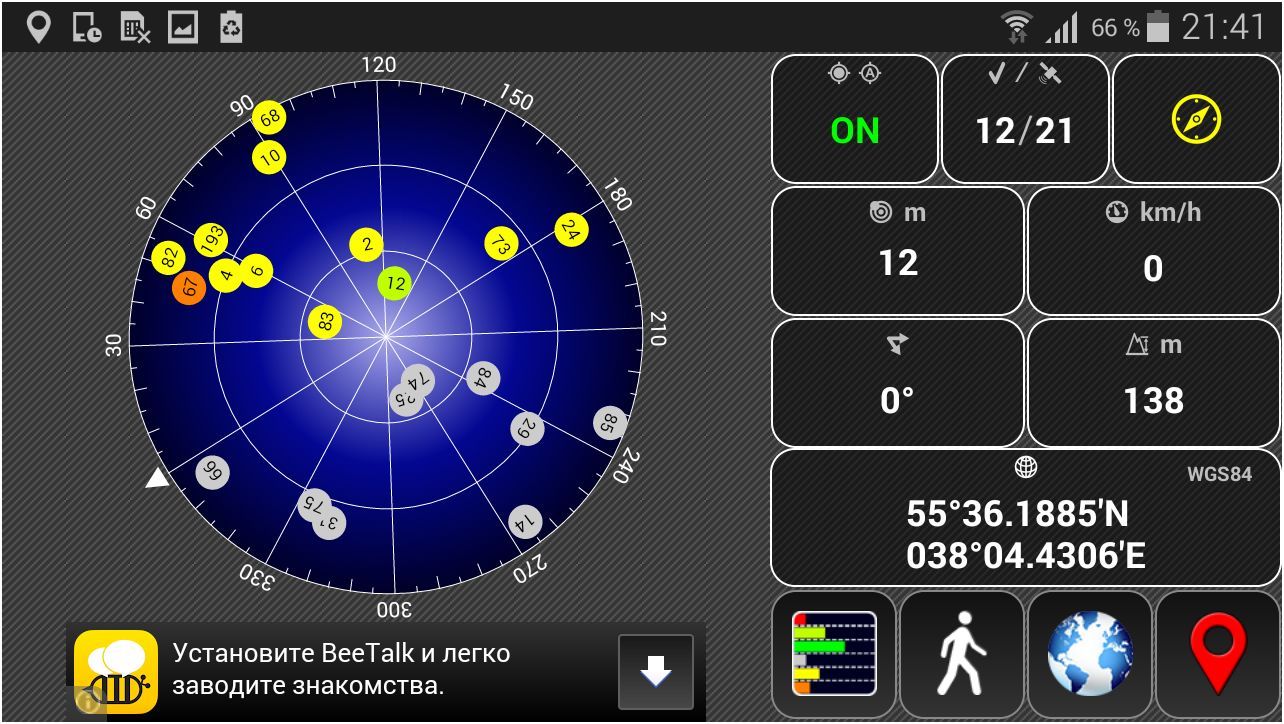
Task: Select yellow satellite 24 on sky plot
Action: pyautogui.click(x=570, y=230)
